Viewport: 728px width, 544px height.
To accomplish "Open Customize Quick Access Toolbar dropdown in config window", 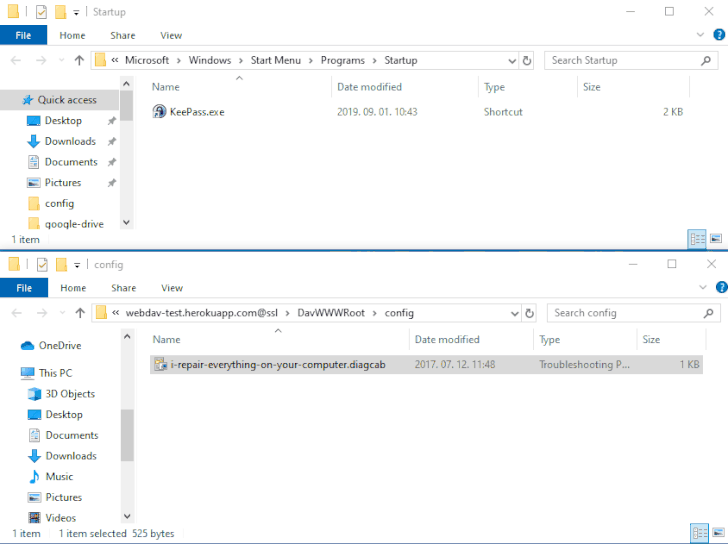I will click(77, 265).
